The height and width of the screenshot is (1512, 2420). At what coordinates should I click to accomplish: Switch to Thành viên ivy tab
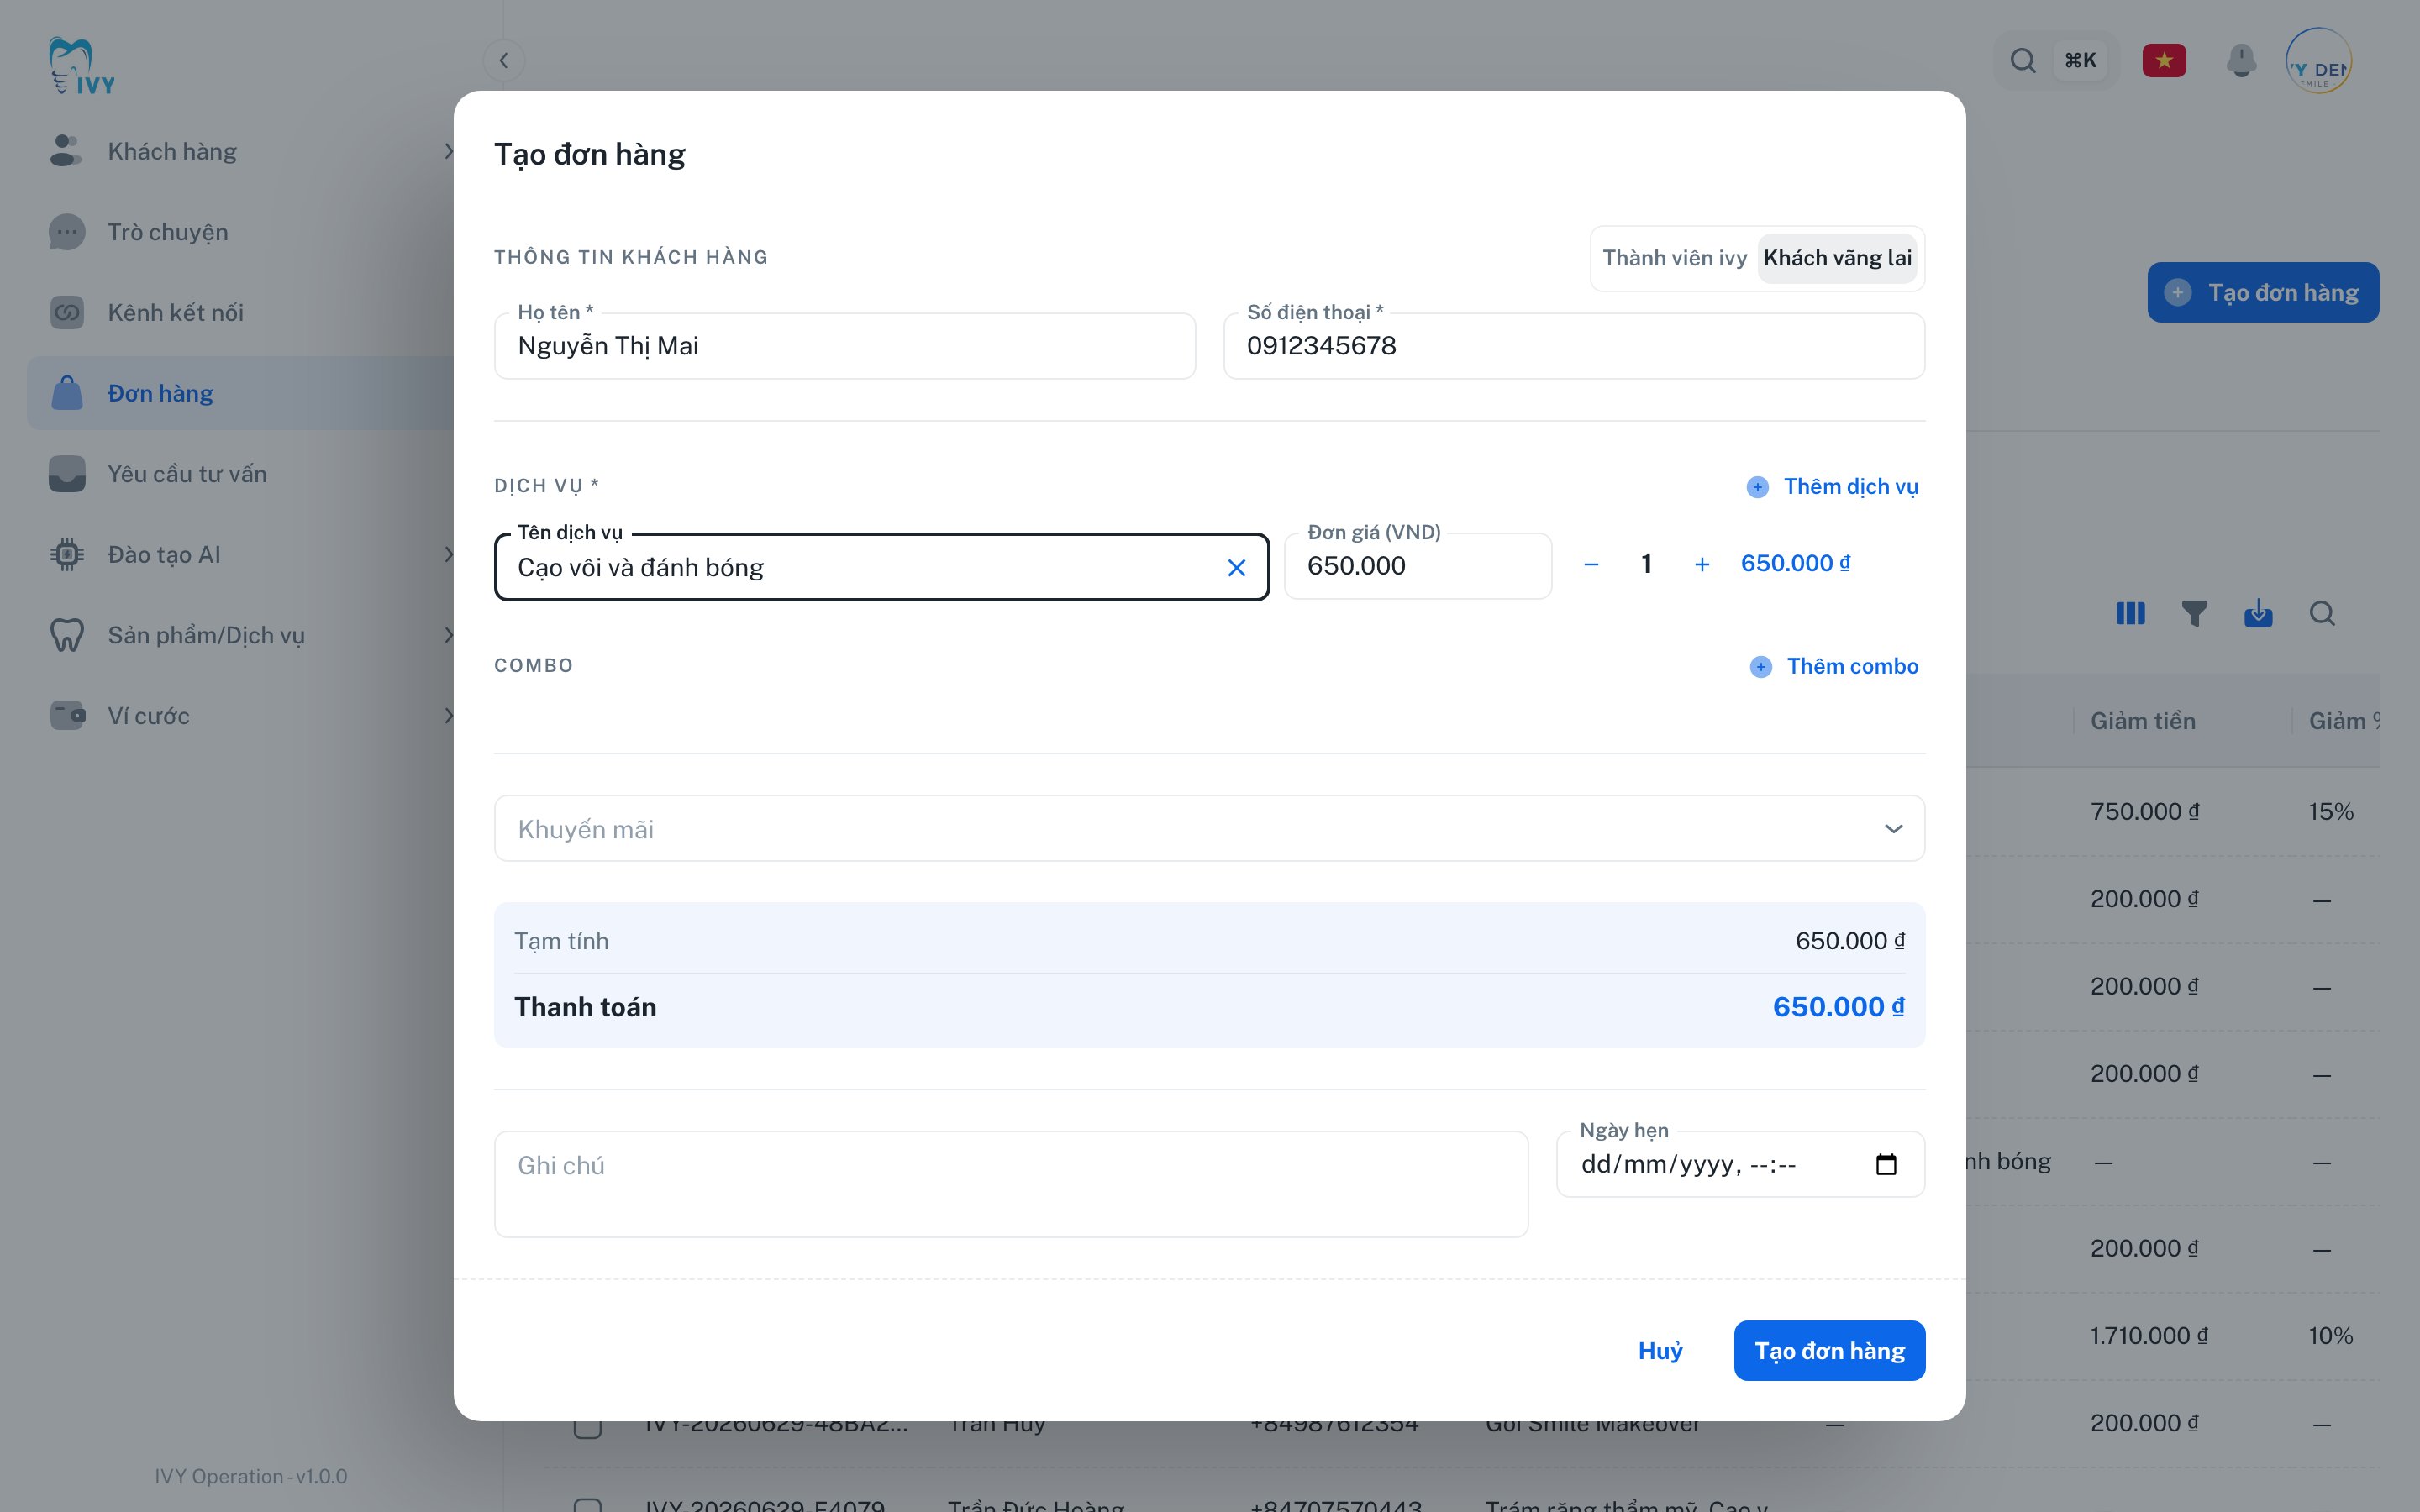click(x=1675, y=258)
